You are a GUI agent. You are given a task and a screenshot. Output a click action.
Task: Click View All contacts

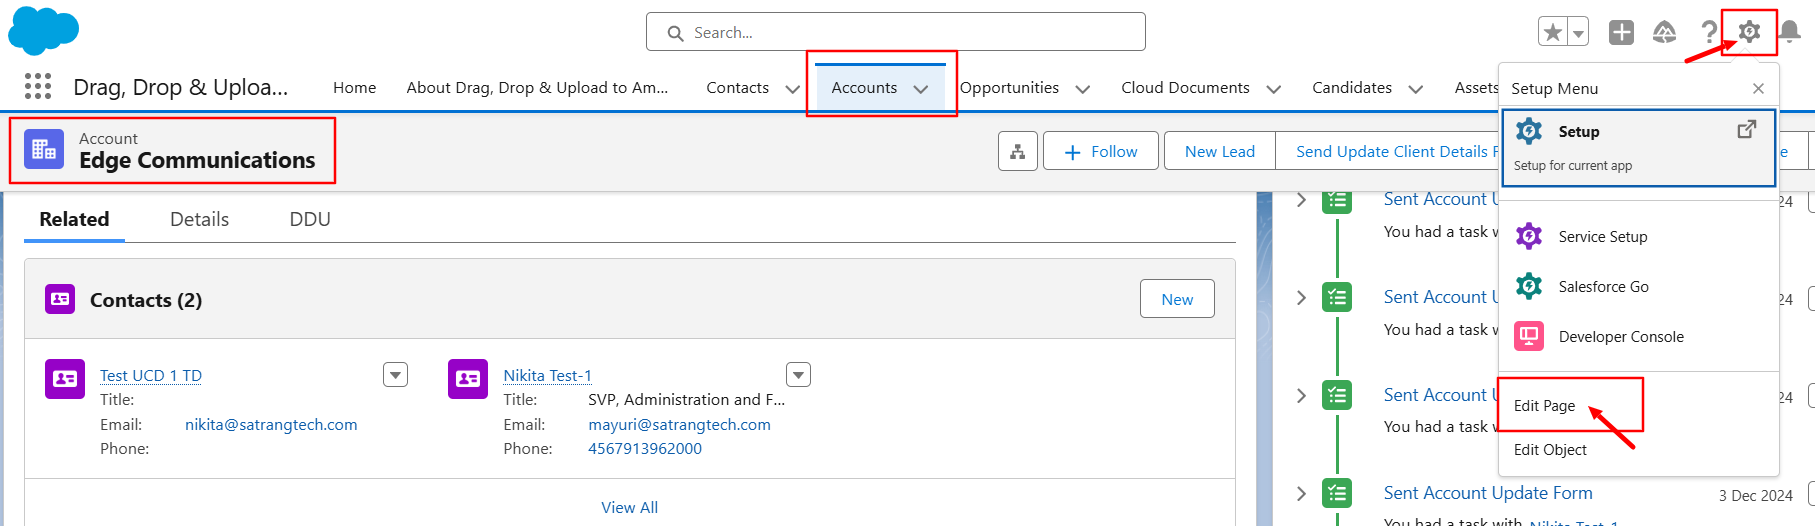(630, 508)
